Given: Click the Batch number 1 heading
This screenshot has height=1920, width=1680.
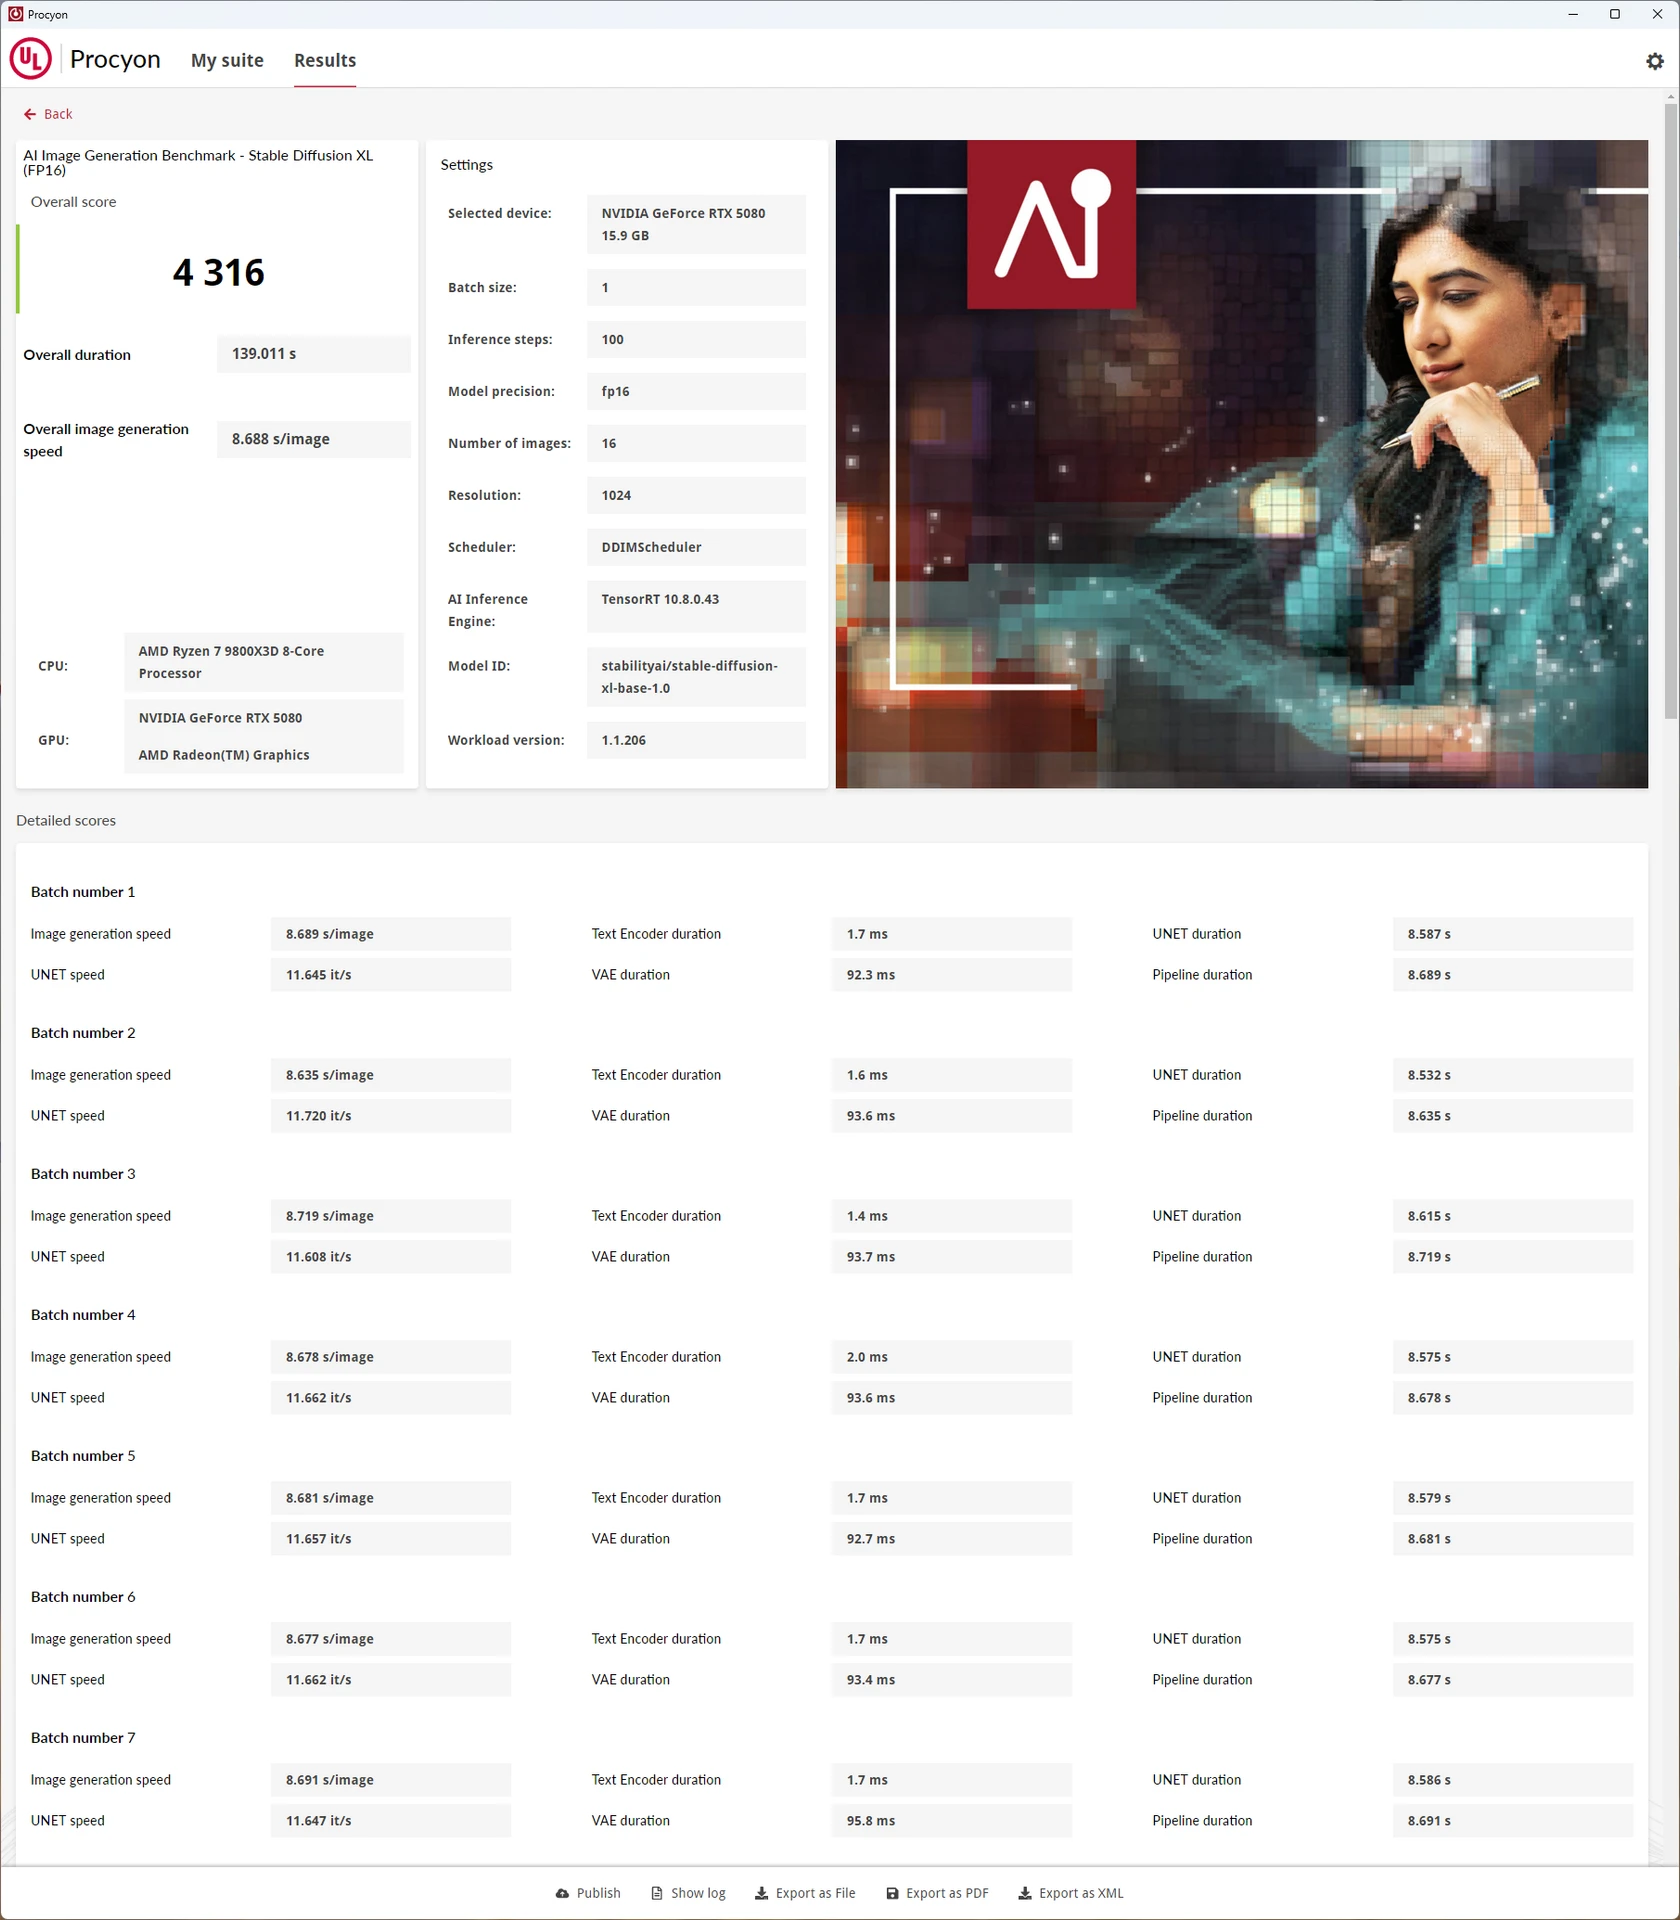Looking at the screenshot, I should click(83, 892).
